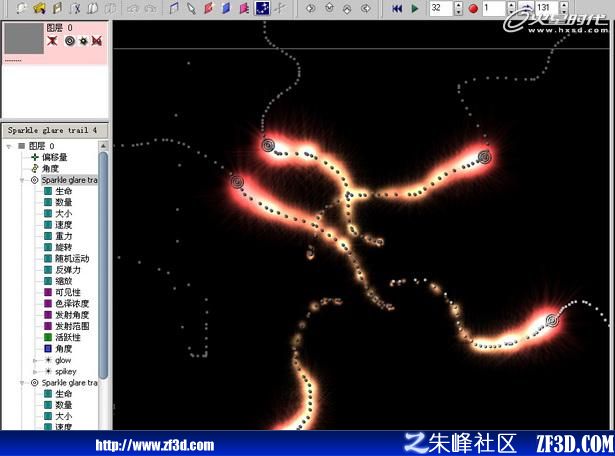Collapse the 图层 0 tree node
The image size is (615, 456).
tap(9, 146)
